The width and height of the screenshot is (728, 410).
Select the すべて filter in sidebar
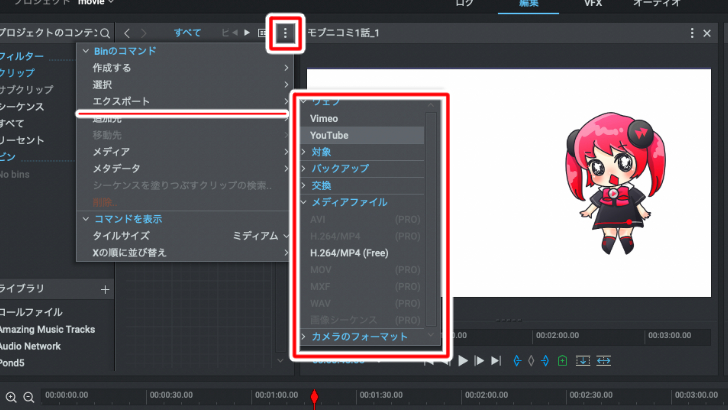tap(12, 124)
